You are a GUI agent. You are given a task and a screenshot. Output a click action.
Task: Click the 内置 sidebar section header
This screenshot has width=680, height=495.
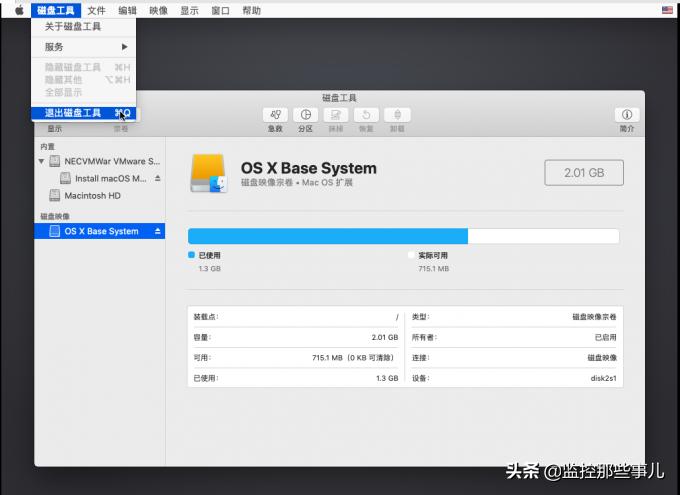click(x=47, y=147)
